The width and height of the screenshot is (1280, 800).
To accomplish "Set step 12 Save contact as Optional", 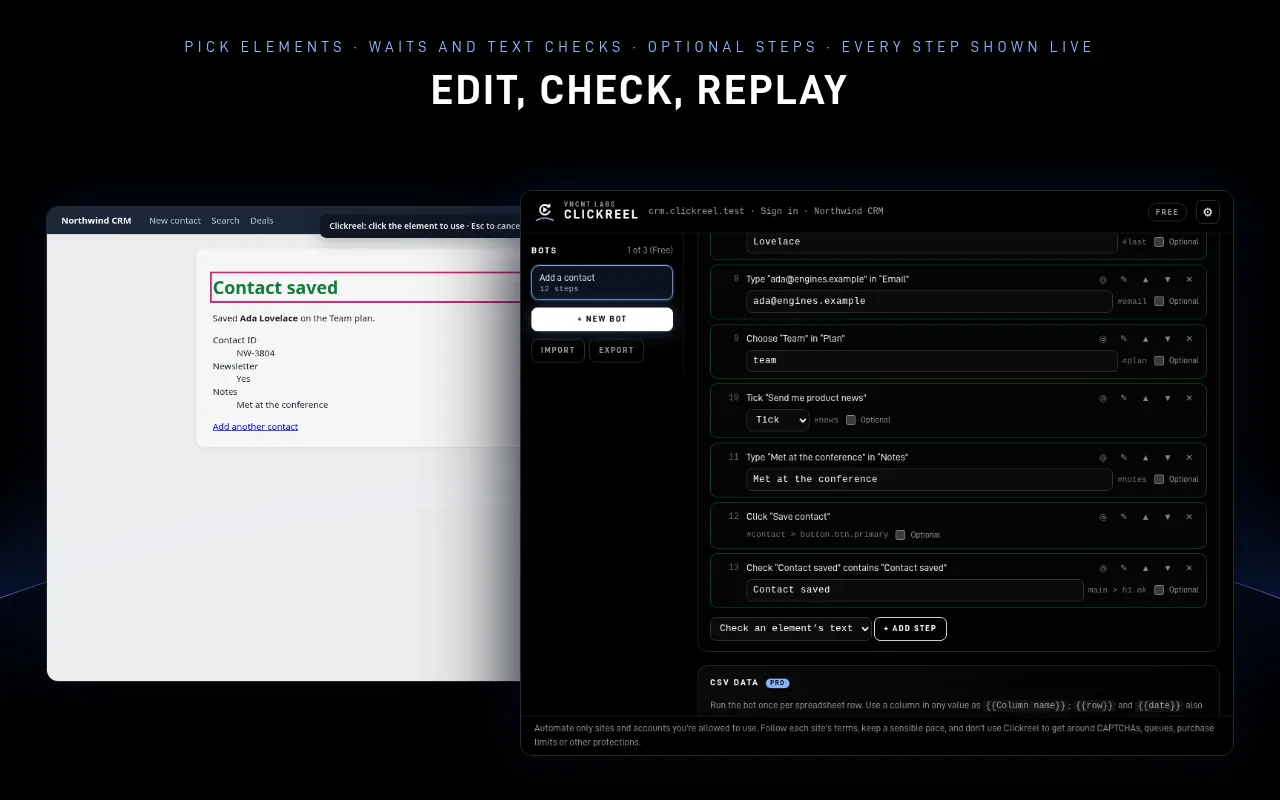I will click(x=900, y=535).
